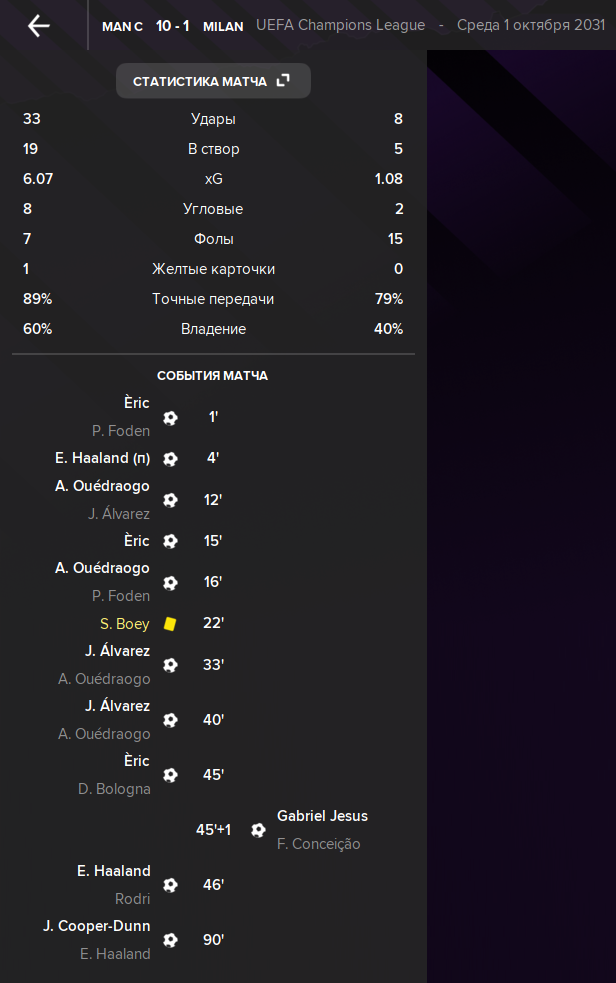Viewport: 616px width, 983px height.
Task: Click the xG statistic row
Action: [213, 179]
